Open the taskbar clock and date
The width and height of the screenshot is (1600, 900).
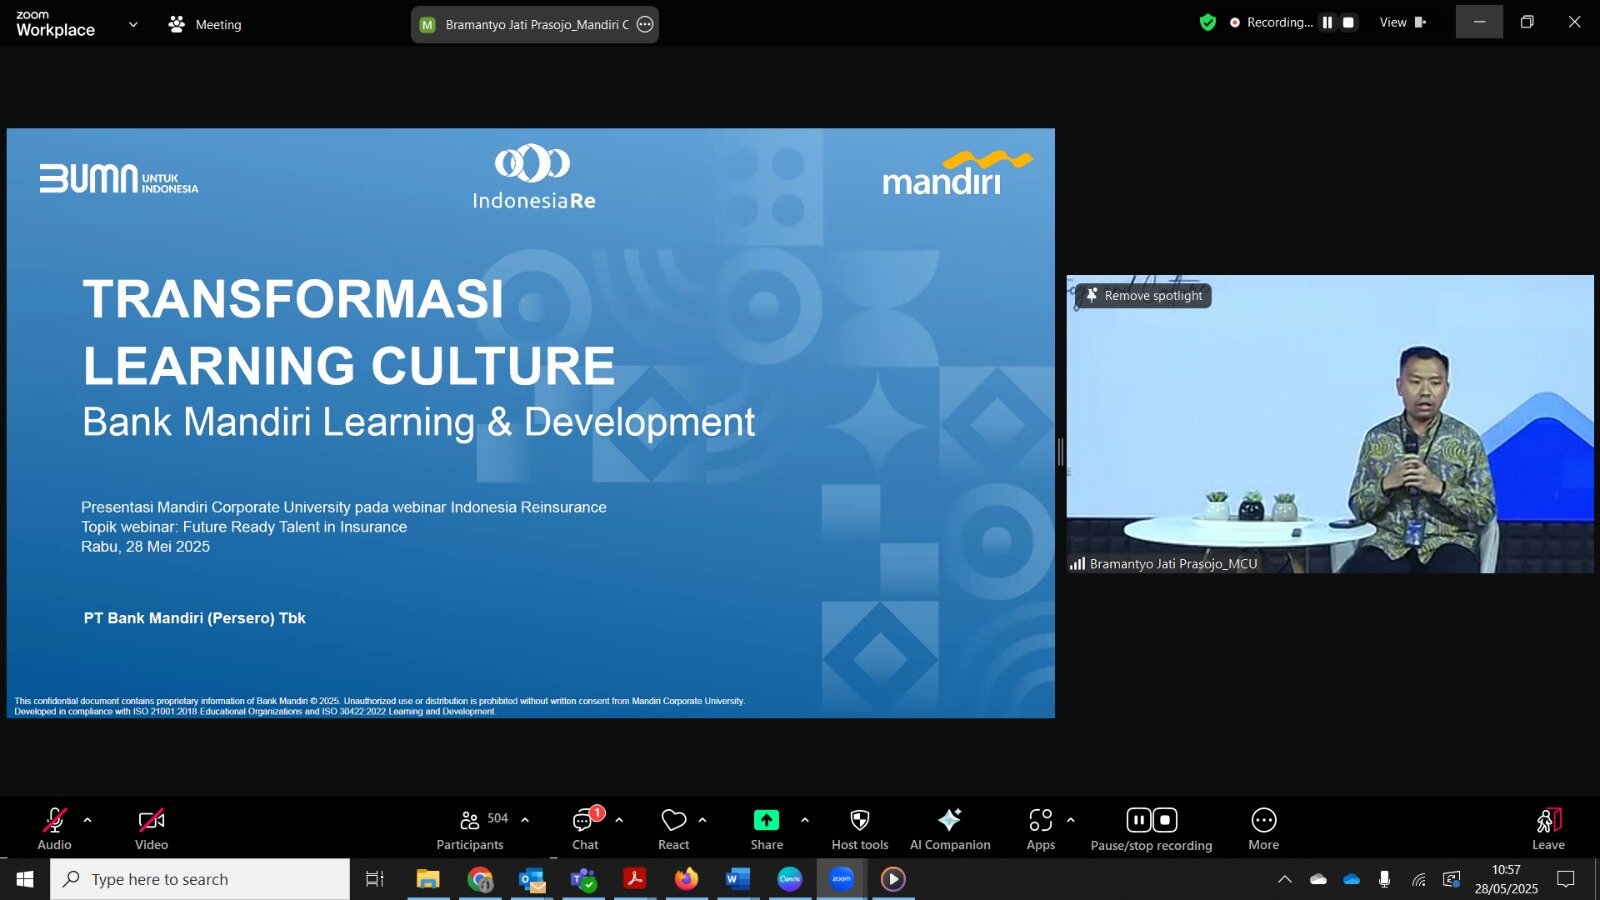click(1506, 879)
